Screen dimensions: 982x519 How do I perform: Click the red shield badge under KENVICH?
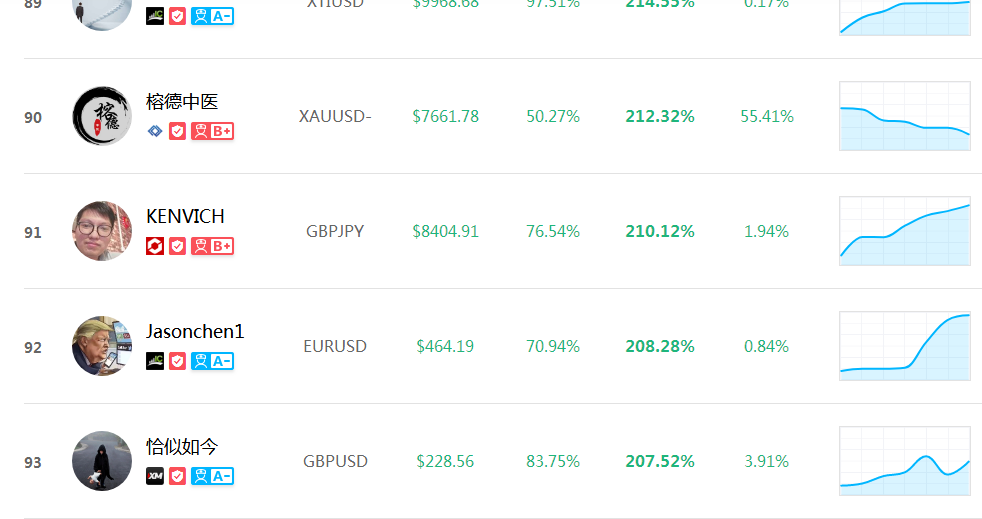click(177, 246)
